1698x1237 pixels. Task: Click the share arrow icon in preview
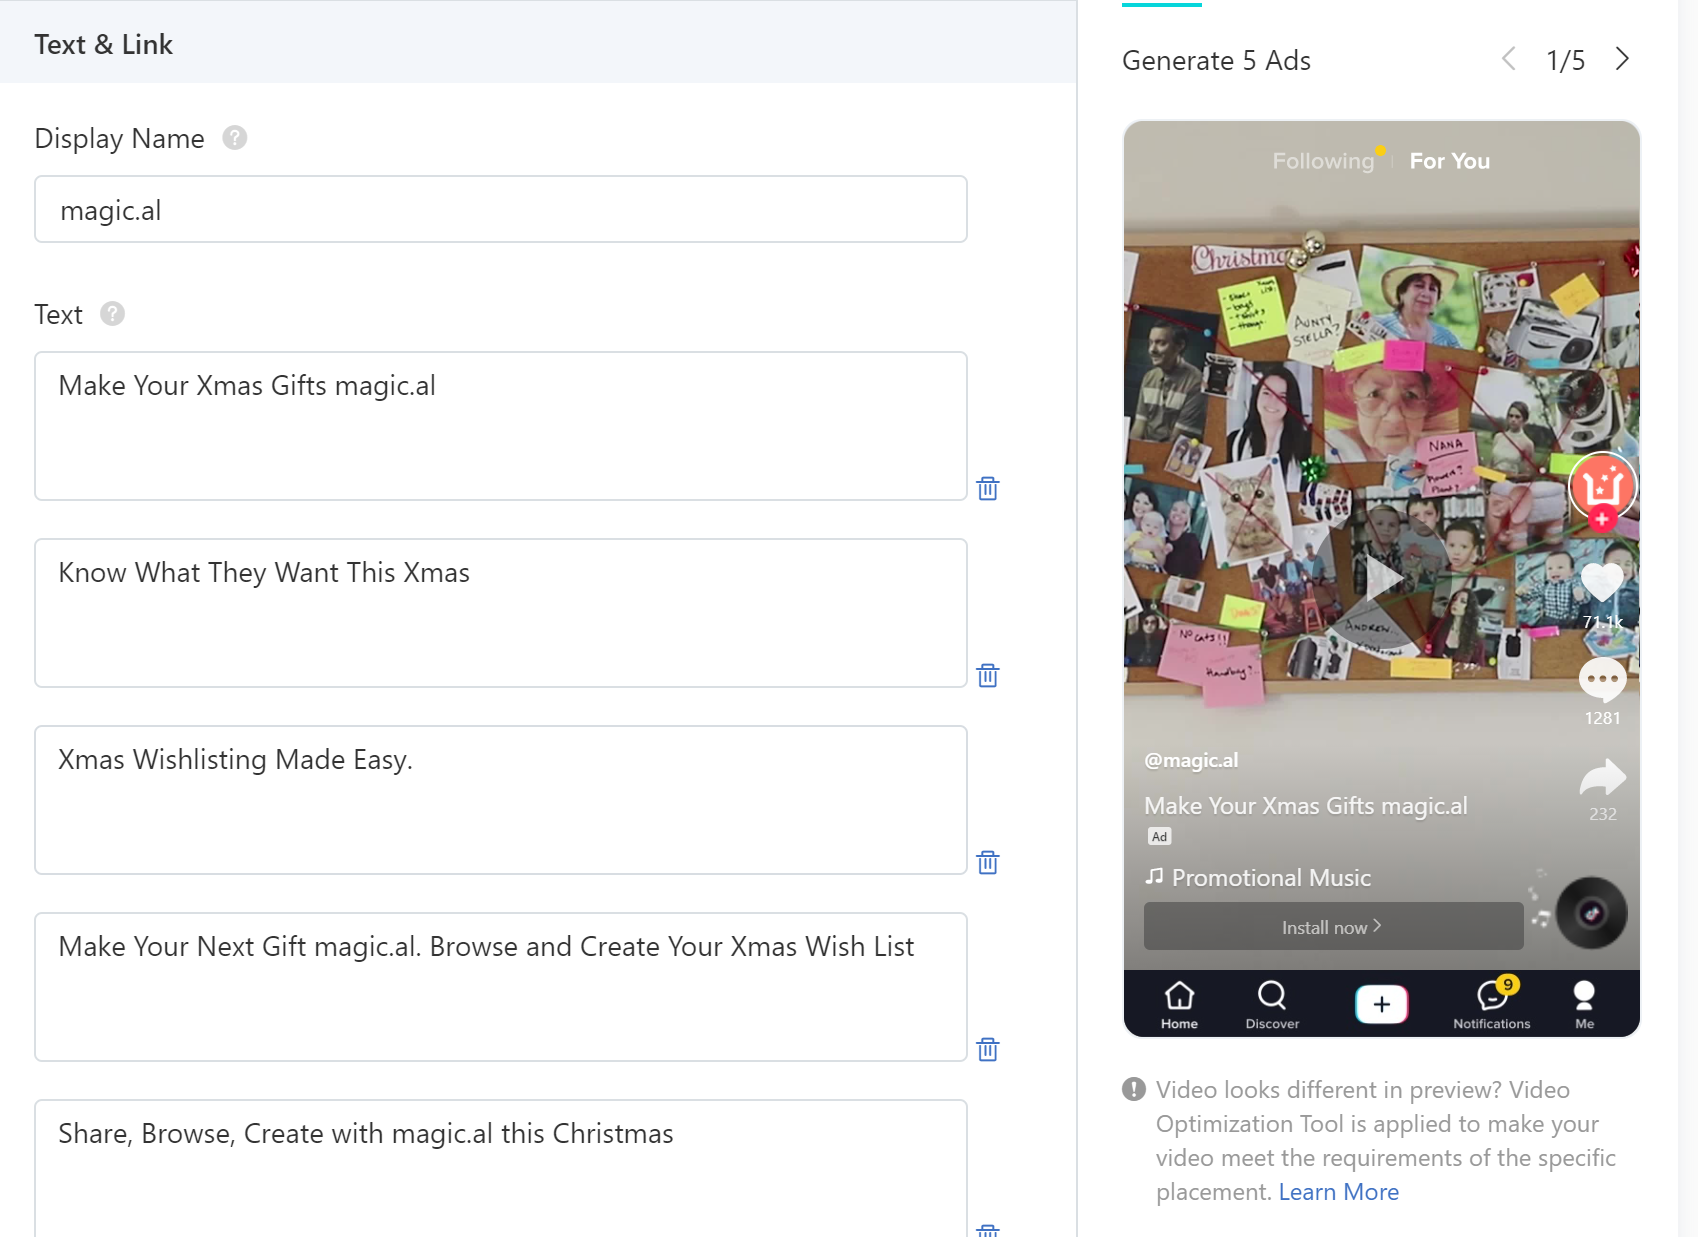click(x=1602, y=777)
